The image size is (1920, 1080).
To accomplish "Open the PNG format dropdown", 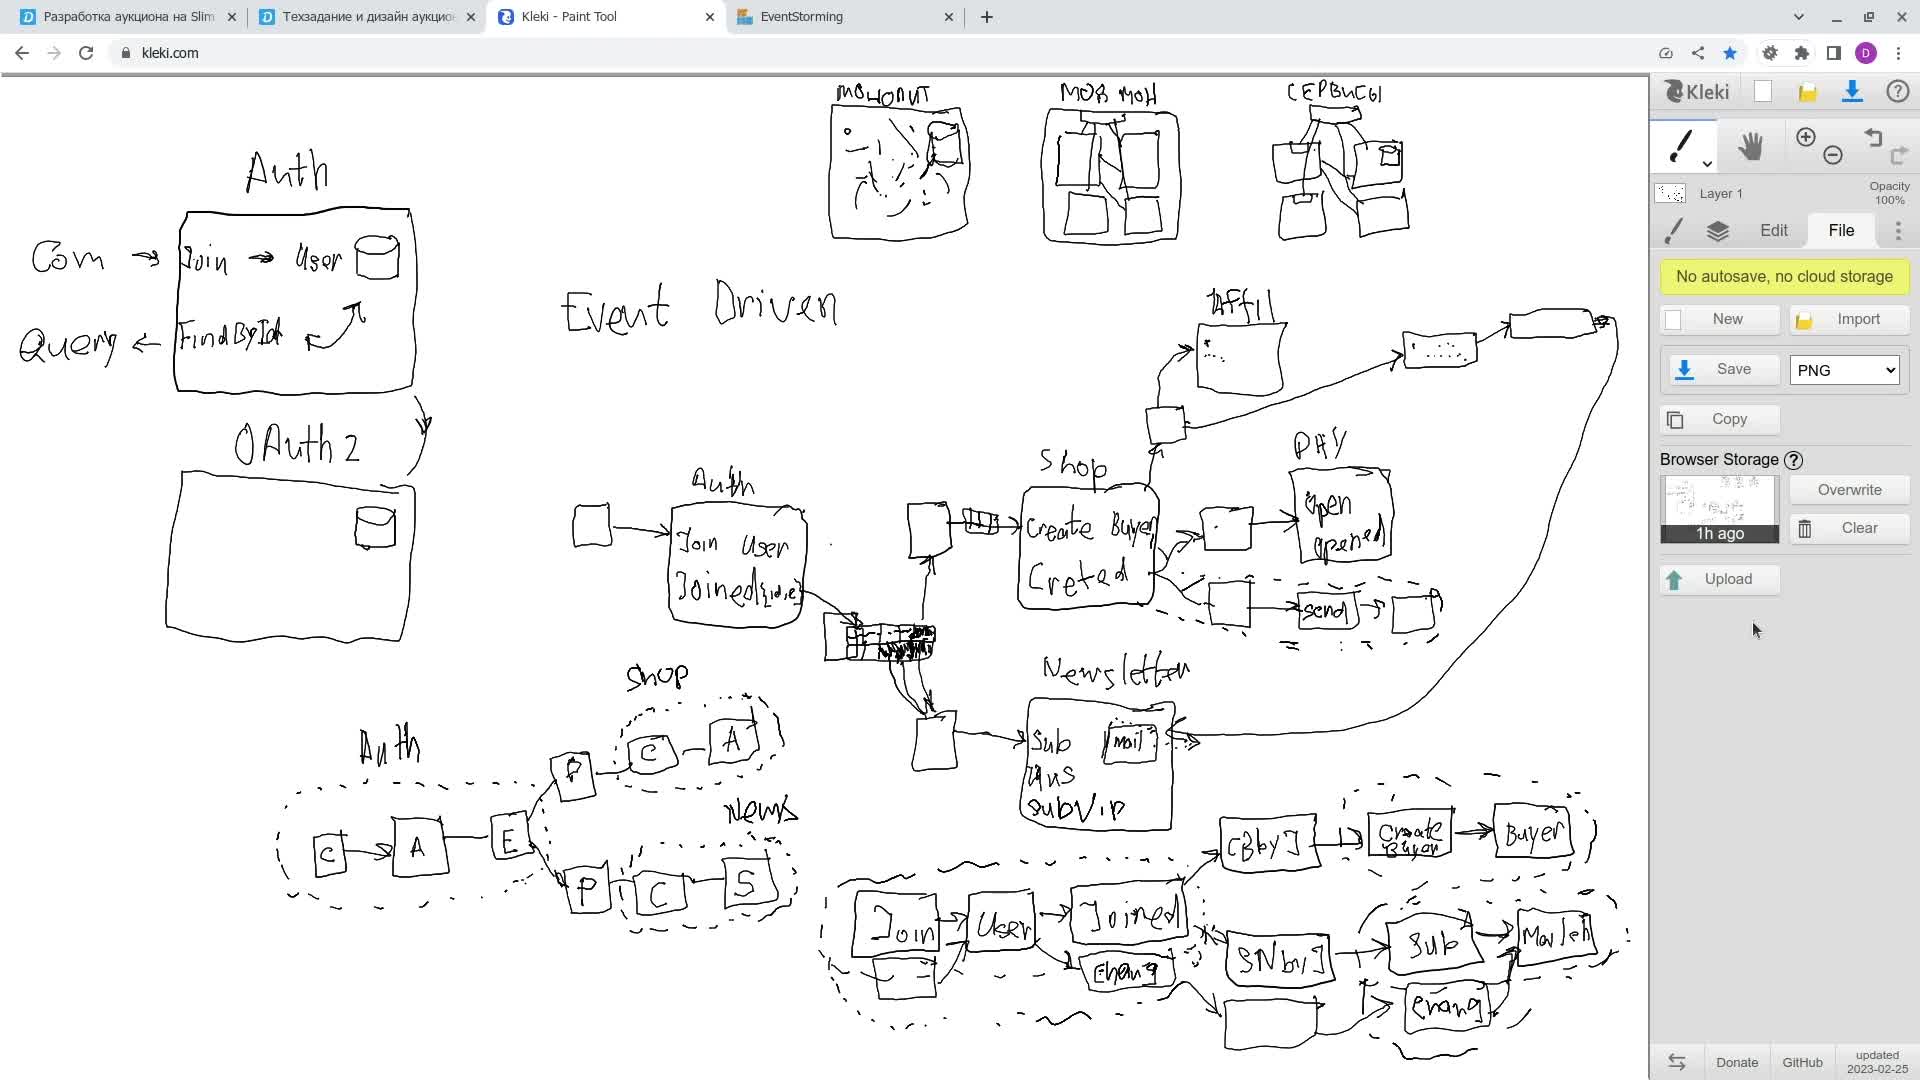I will [1844, 370].
